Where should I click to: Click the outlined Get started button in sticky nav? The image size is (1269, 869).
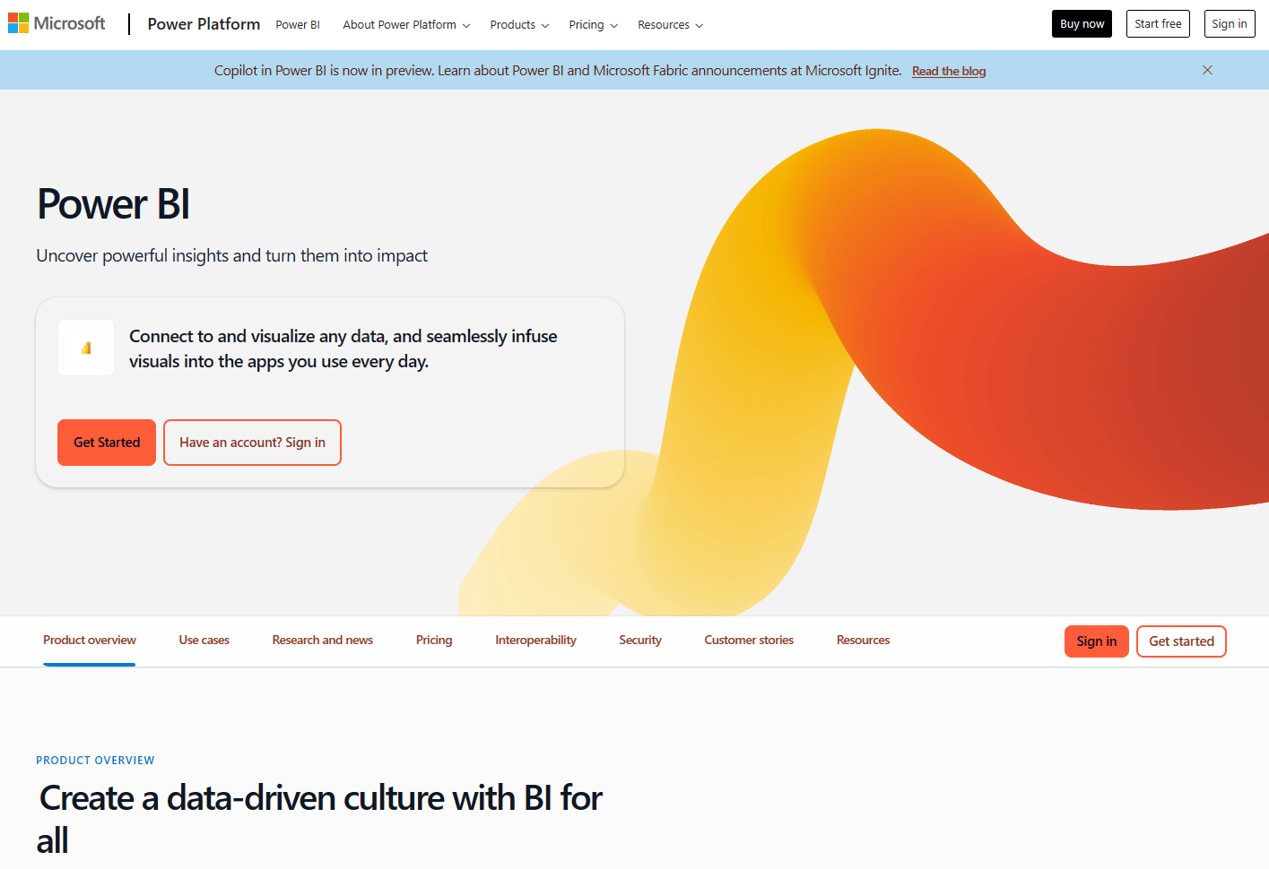click(1181, 641)
